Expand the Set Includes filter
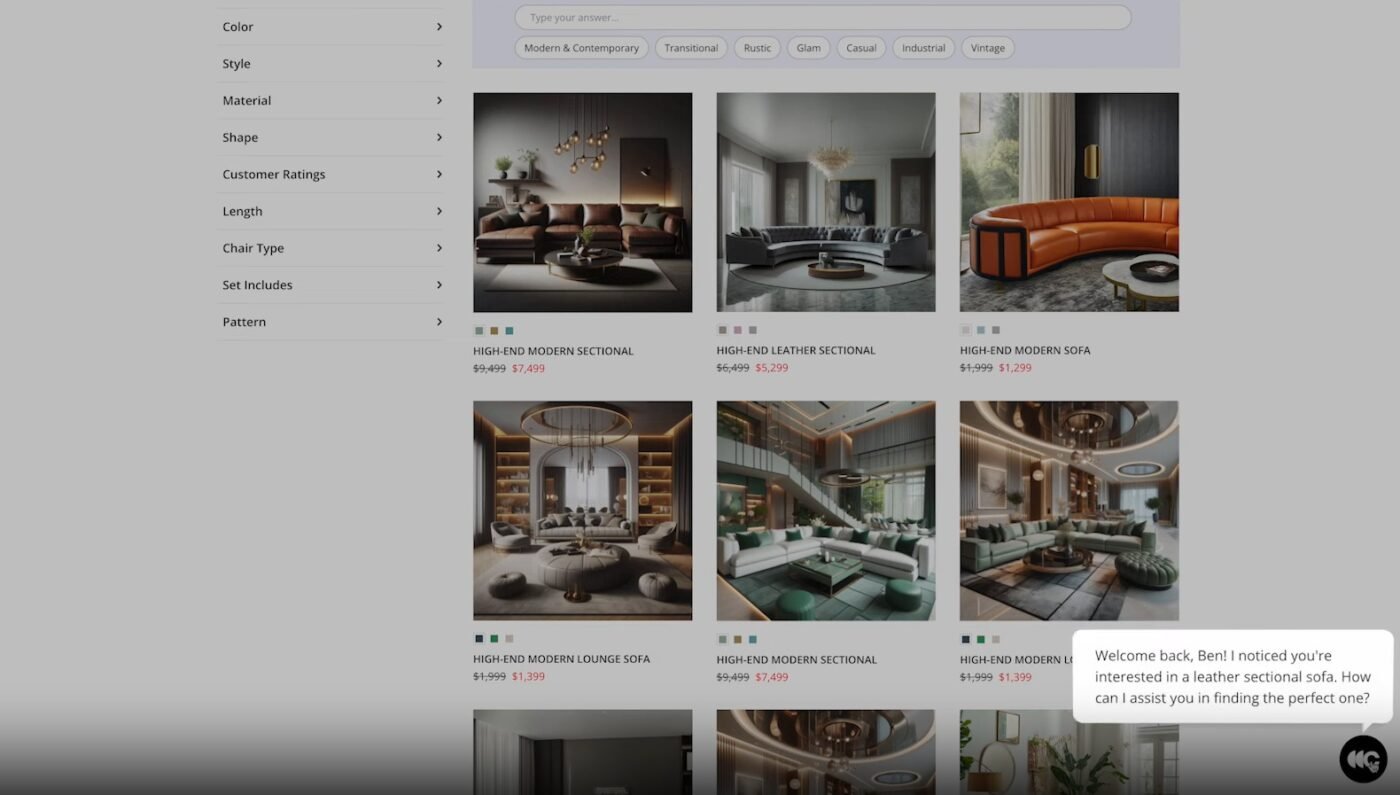This screenshot has width=1400, height=795. [331, 285]
